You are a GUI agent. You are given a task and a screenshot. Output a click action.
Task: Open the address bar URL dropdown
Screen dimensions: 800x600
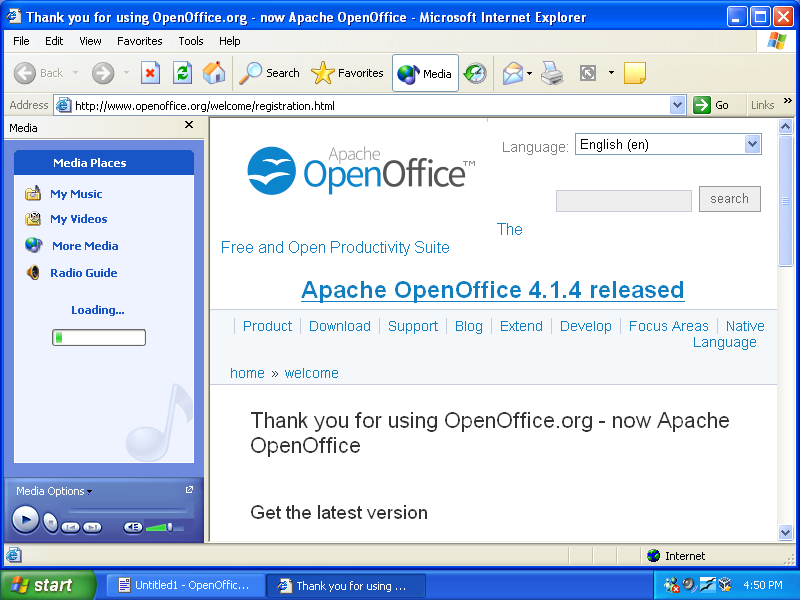(677, 105)
